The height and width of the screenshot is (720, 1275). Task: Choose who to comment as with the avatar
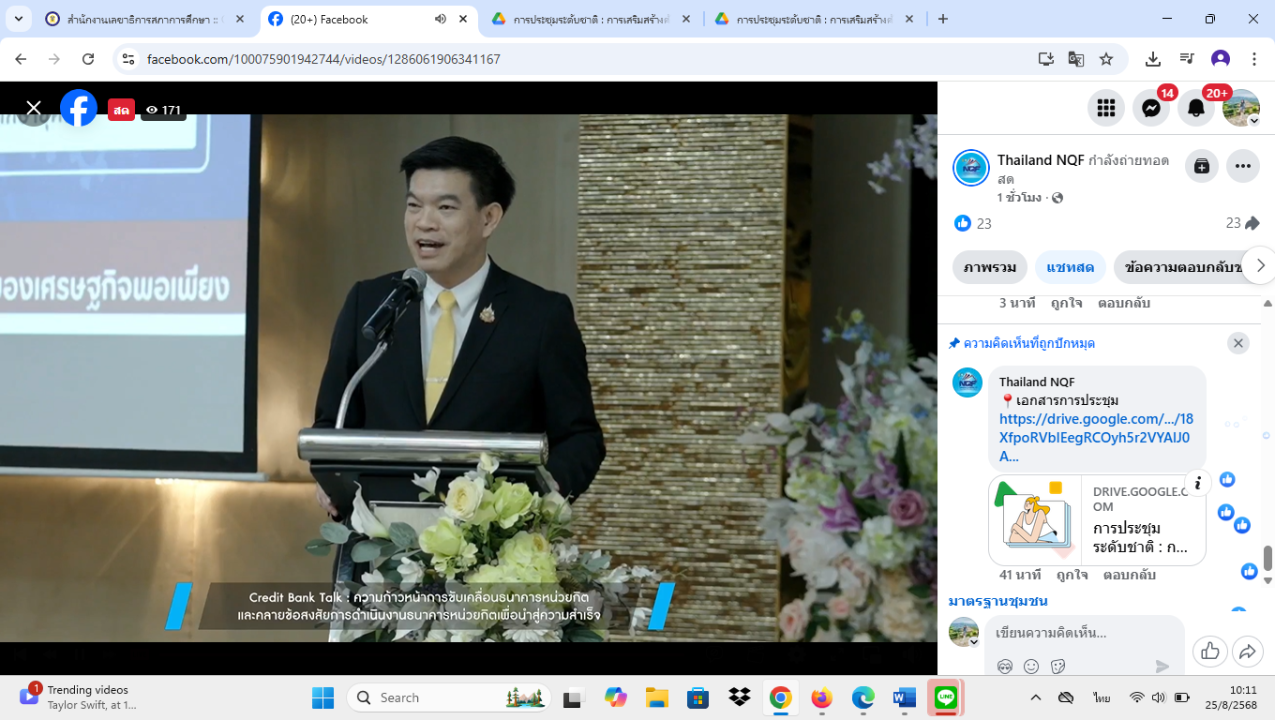pos(964,632)
